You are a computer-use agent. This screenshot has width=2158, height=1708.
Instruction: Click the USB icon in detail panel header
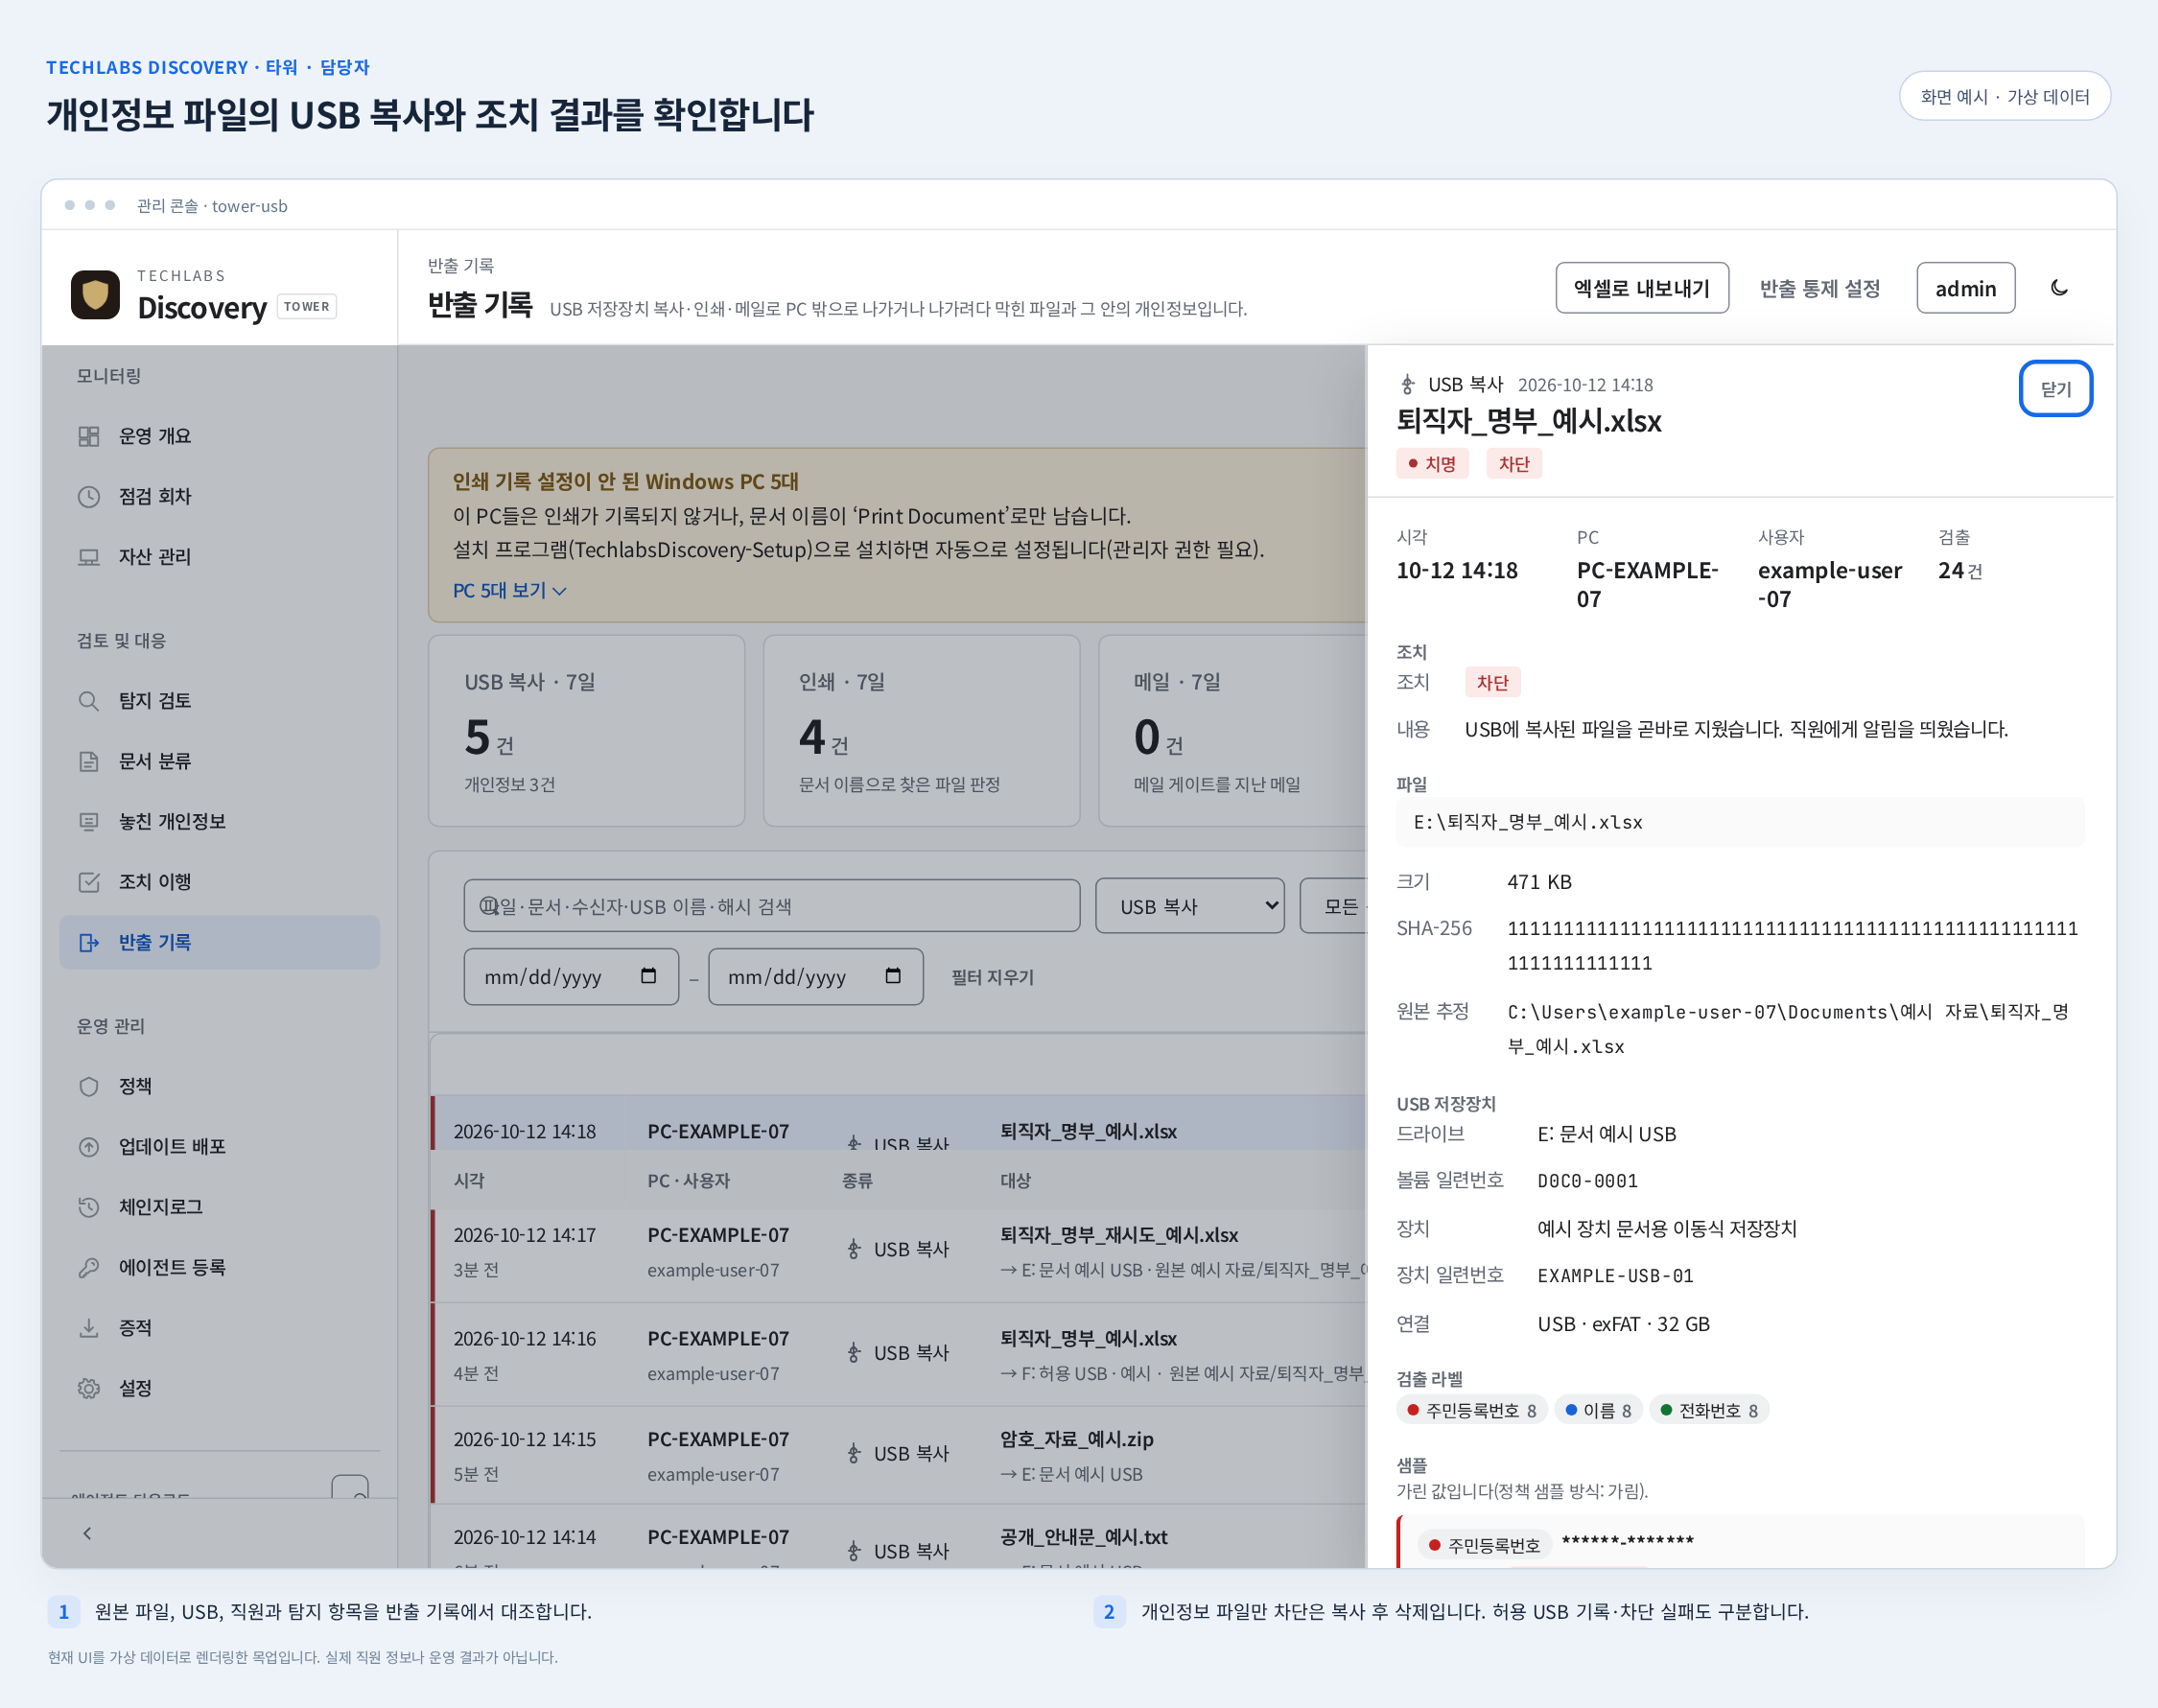point(1408,384)
